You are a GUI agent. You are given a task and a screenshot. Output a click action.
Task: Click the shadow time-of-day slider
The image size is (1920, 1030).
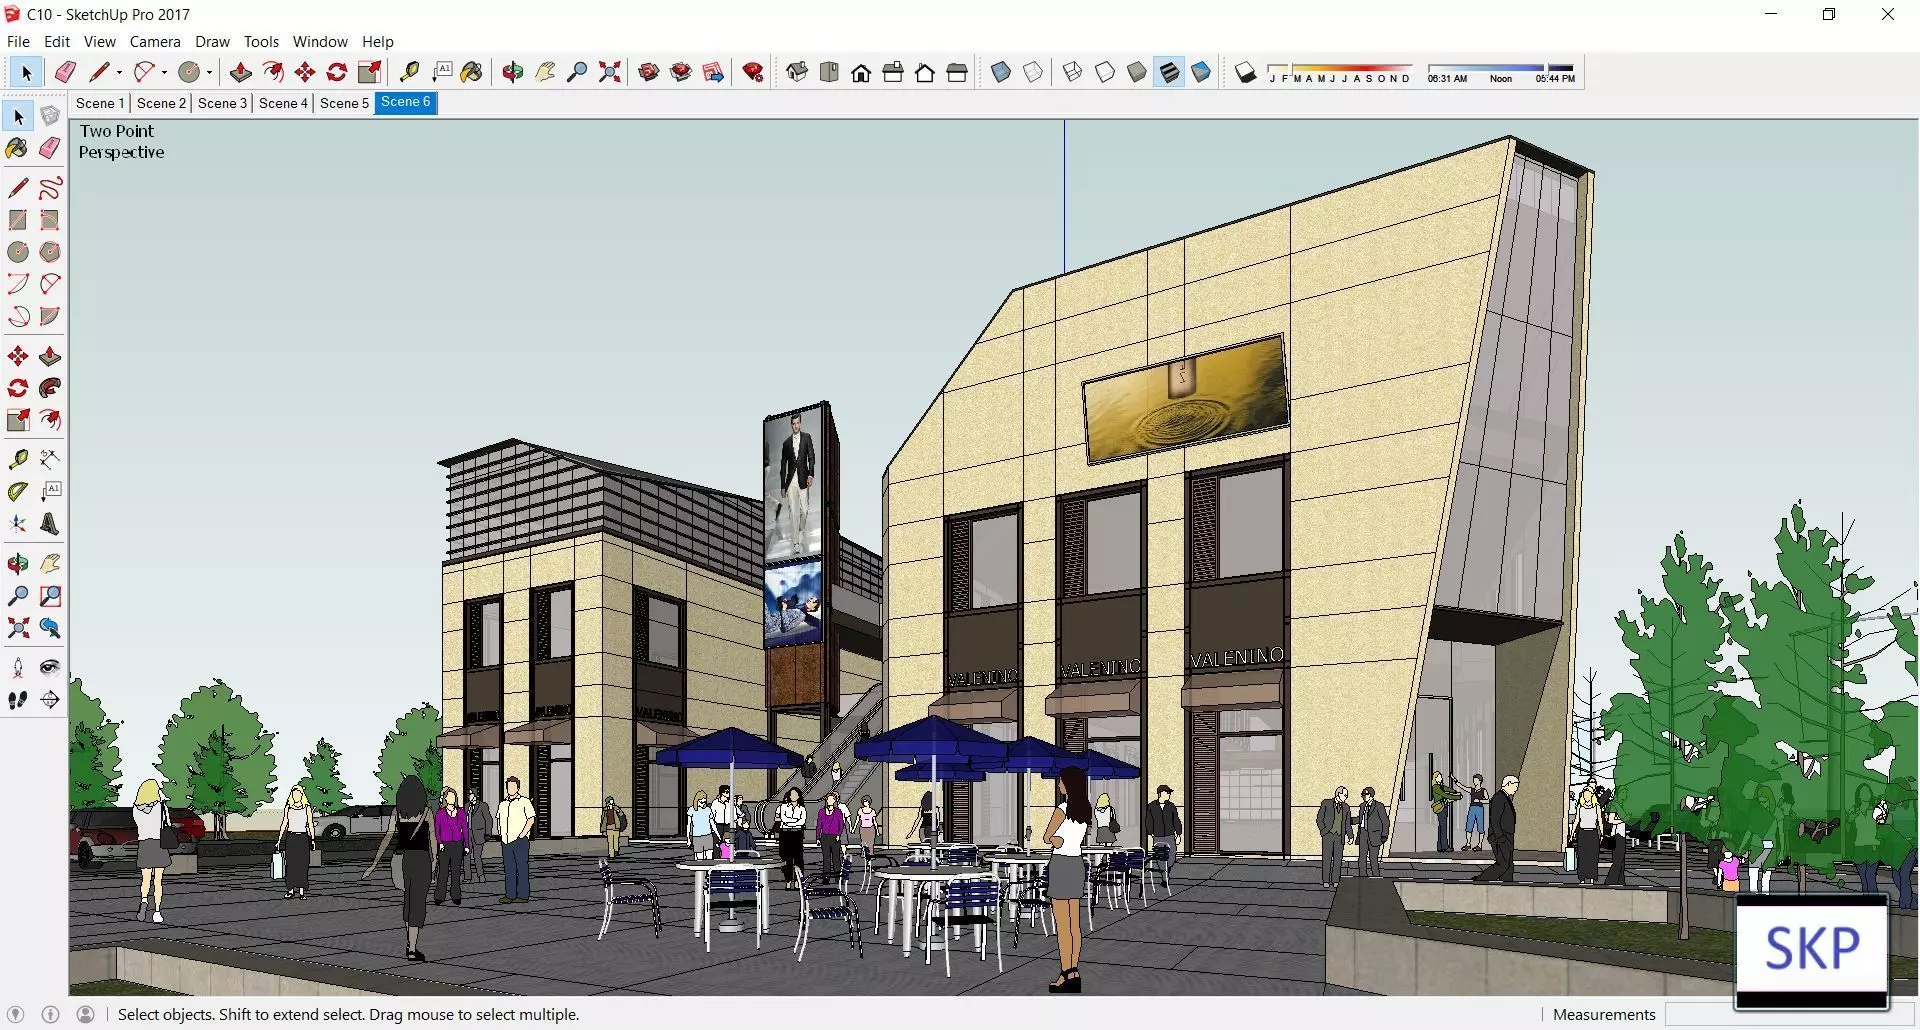click(x=1501, y=73)
